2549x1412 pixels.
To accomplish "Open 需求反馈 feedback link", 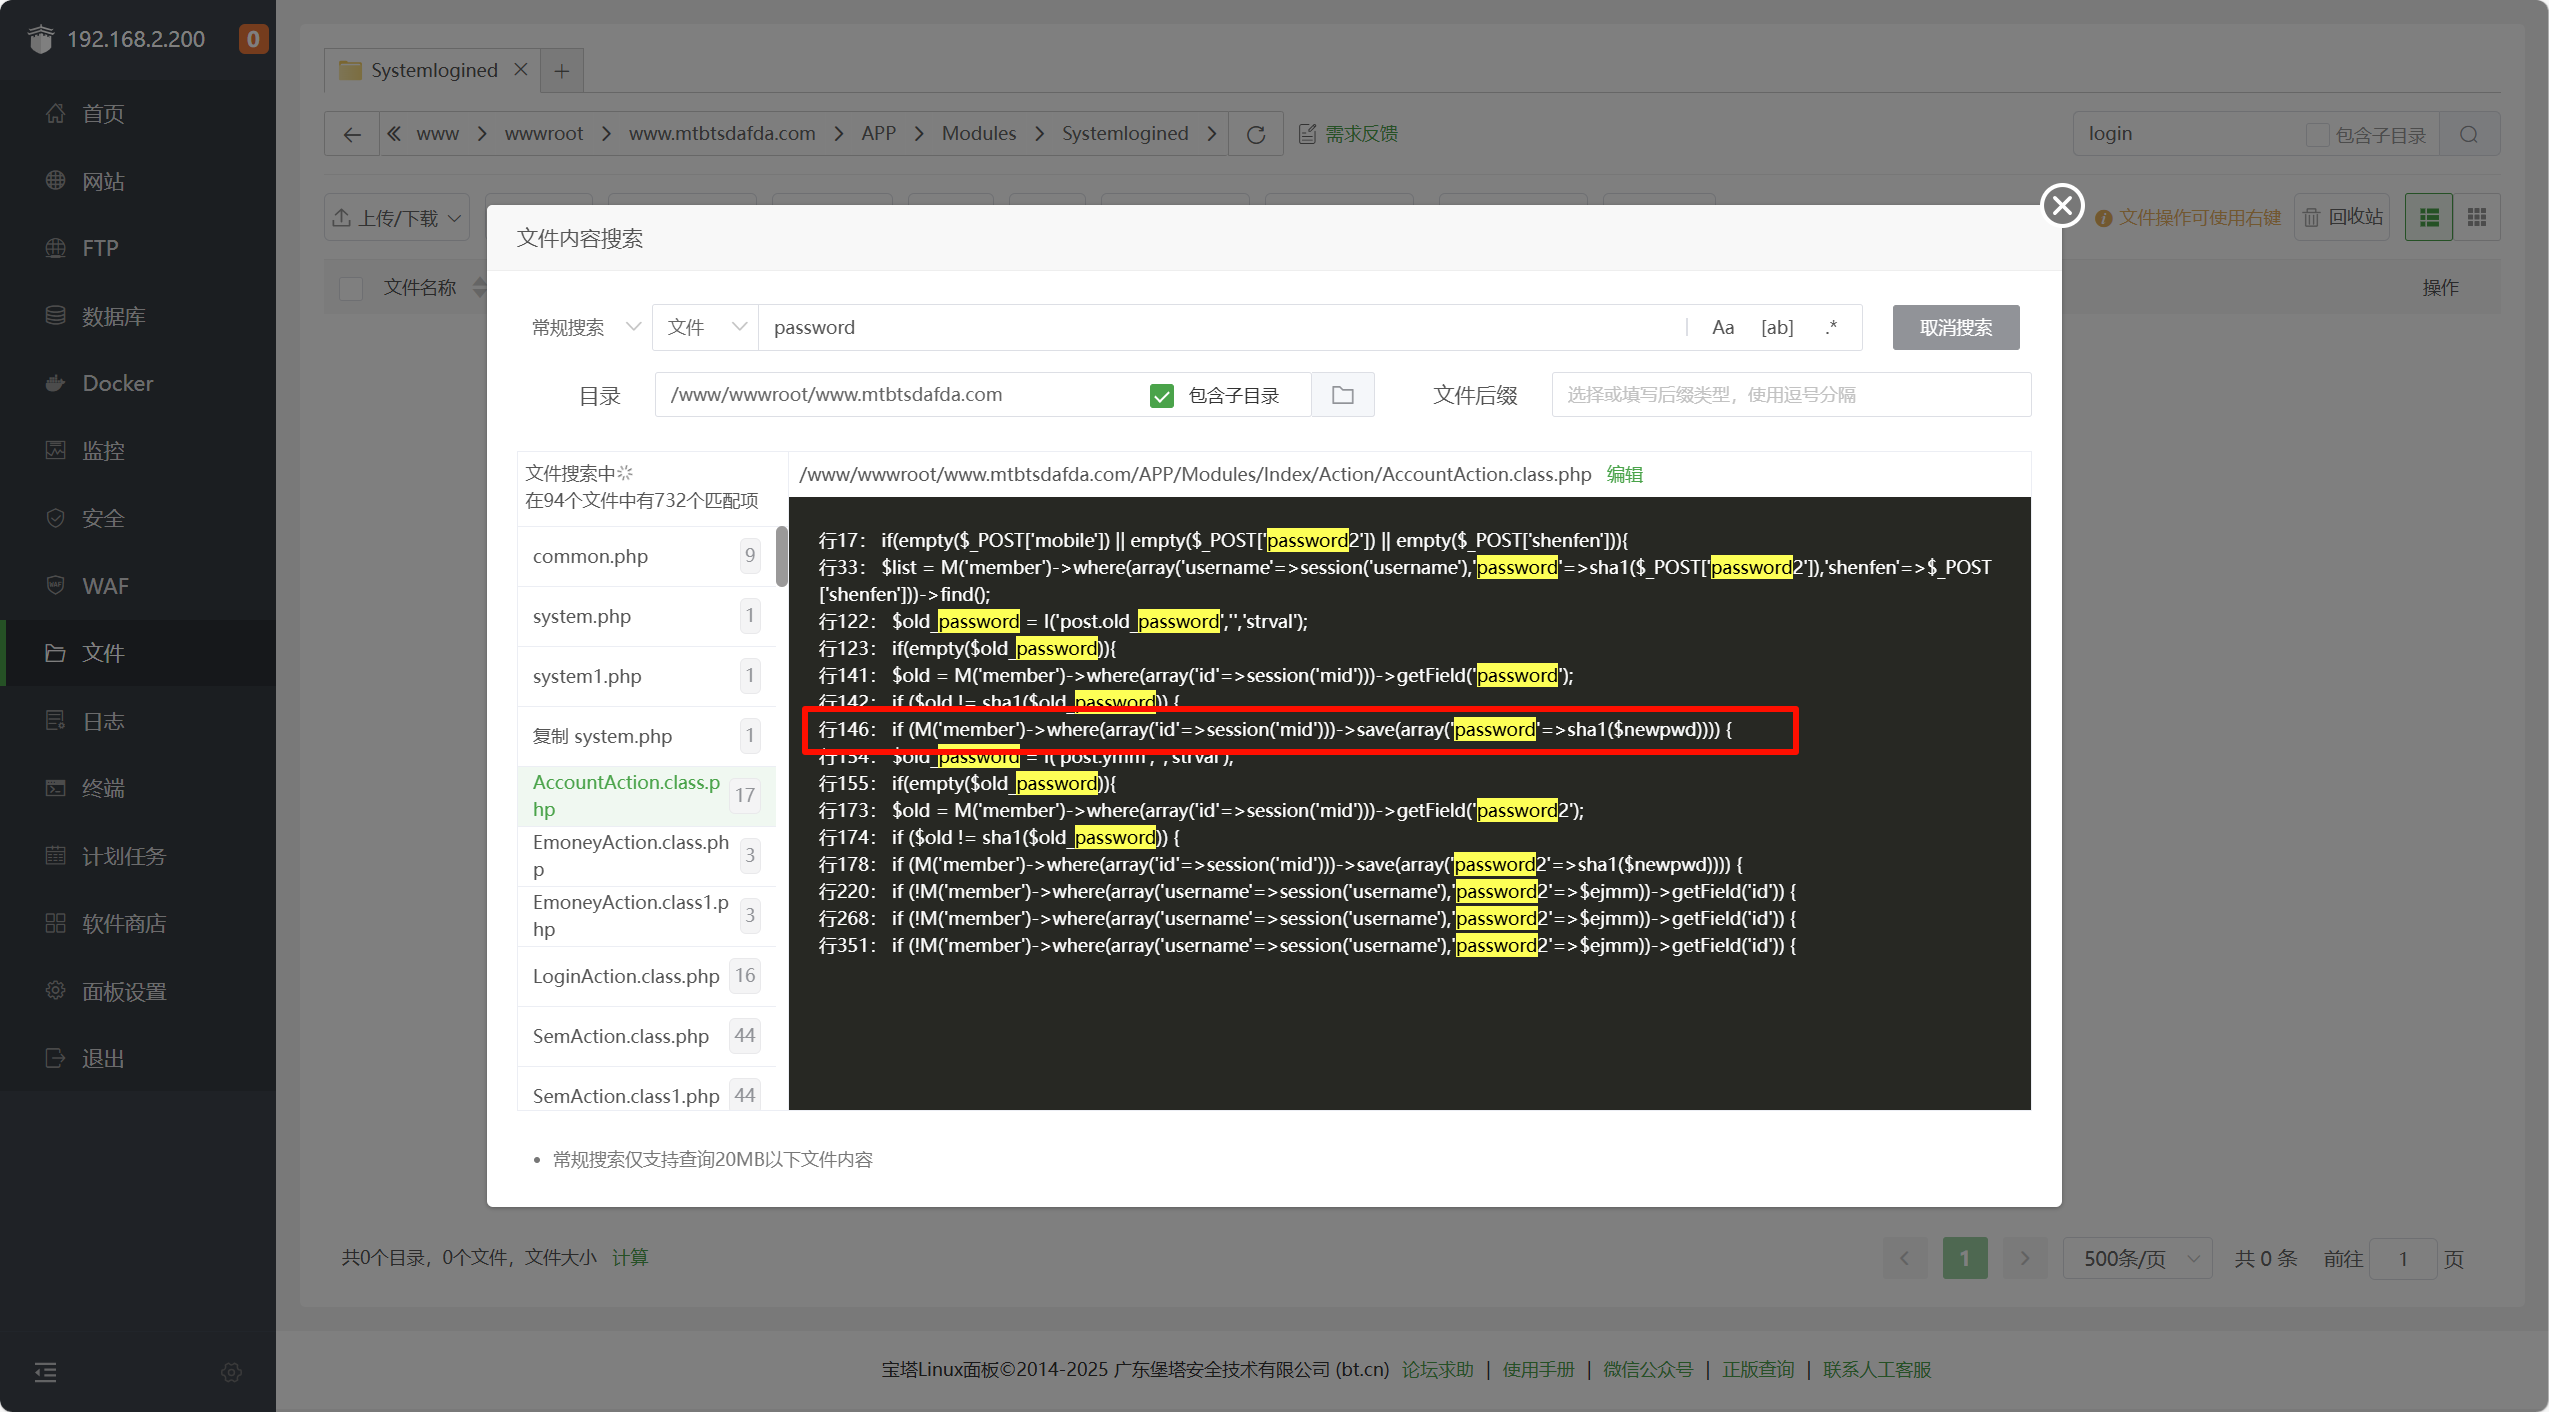I will click(x=1349, y=134).
